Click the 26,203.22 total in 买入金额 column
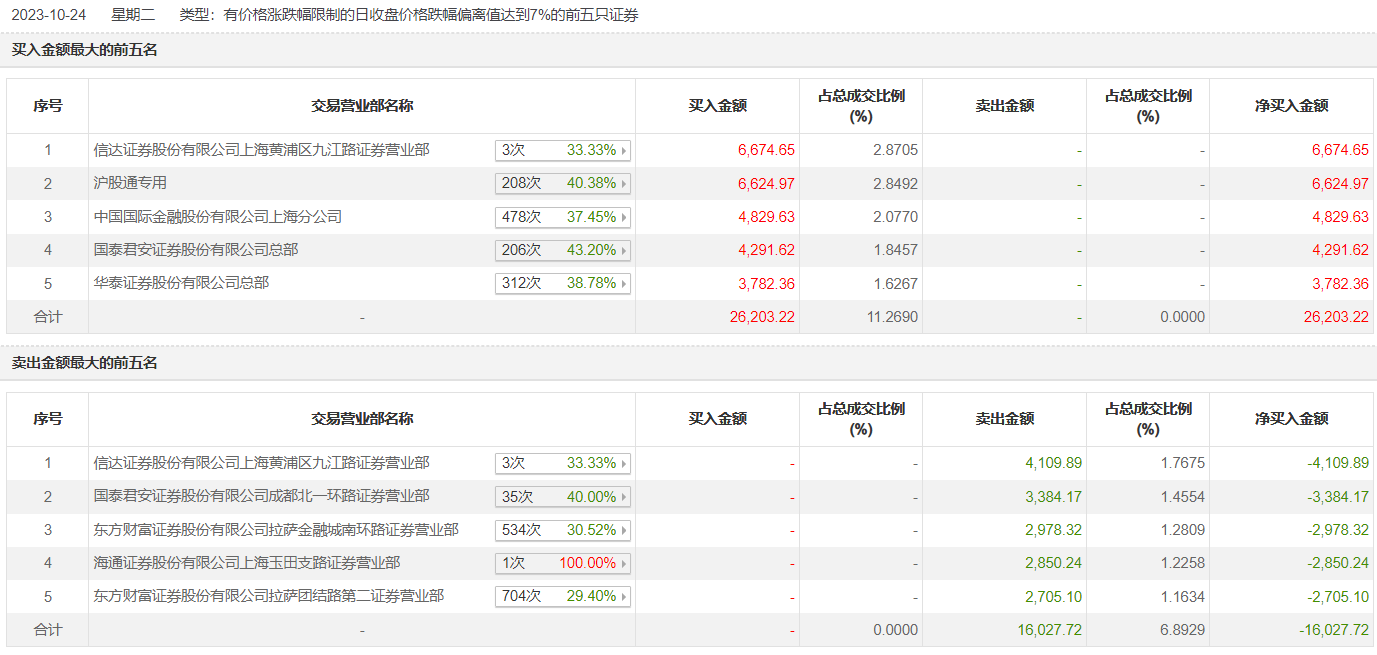1377x655 pixels. click(x=763, y=317)
